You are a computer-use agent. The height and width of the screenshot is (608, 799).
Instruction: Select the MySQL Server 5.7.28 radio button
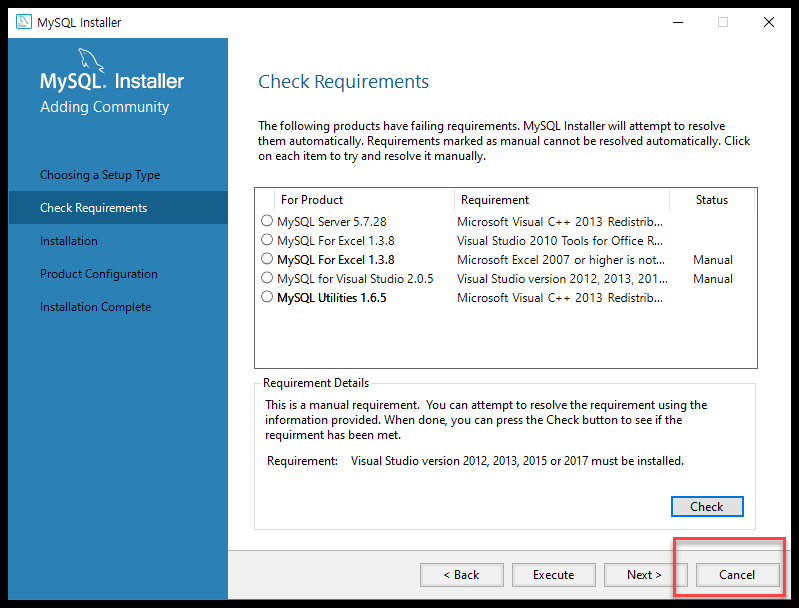tap(267, 221)
